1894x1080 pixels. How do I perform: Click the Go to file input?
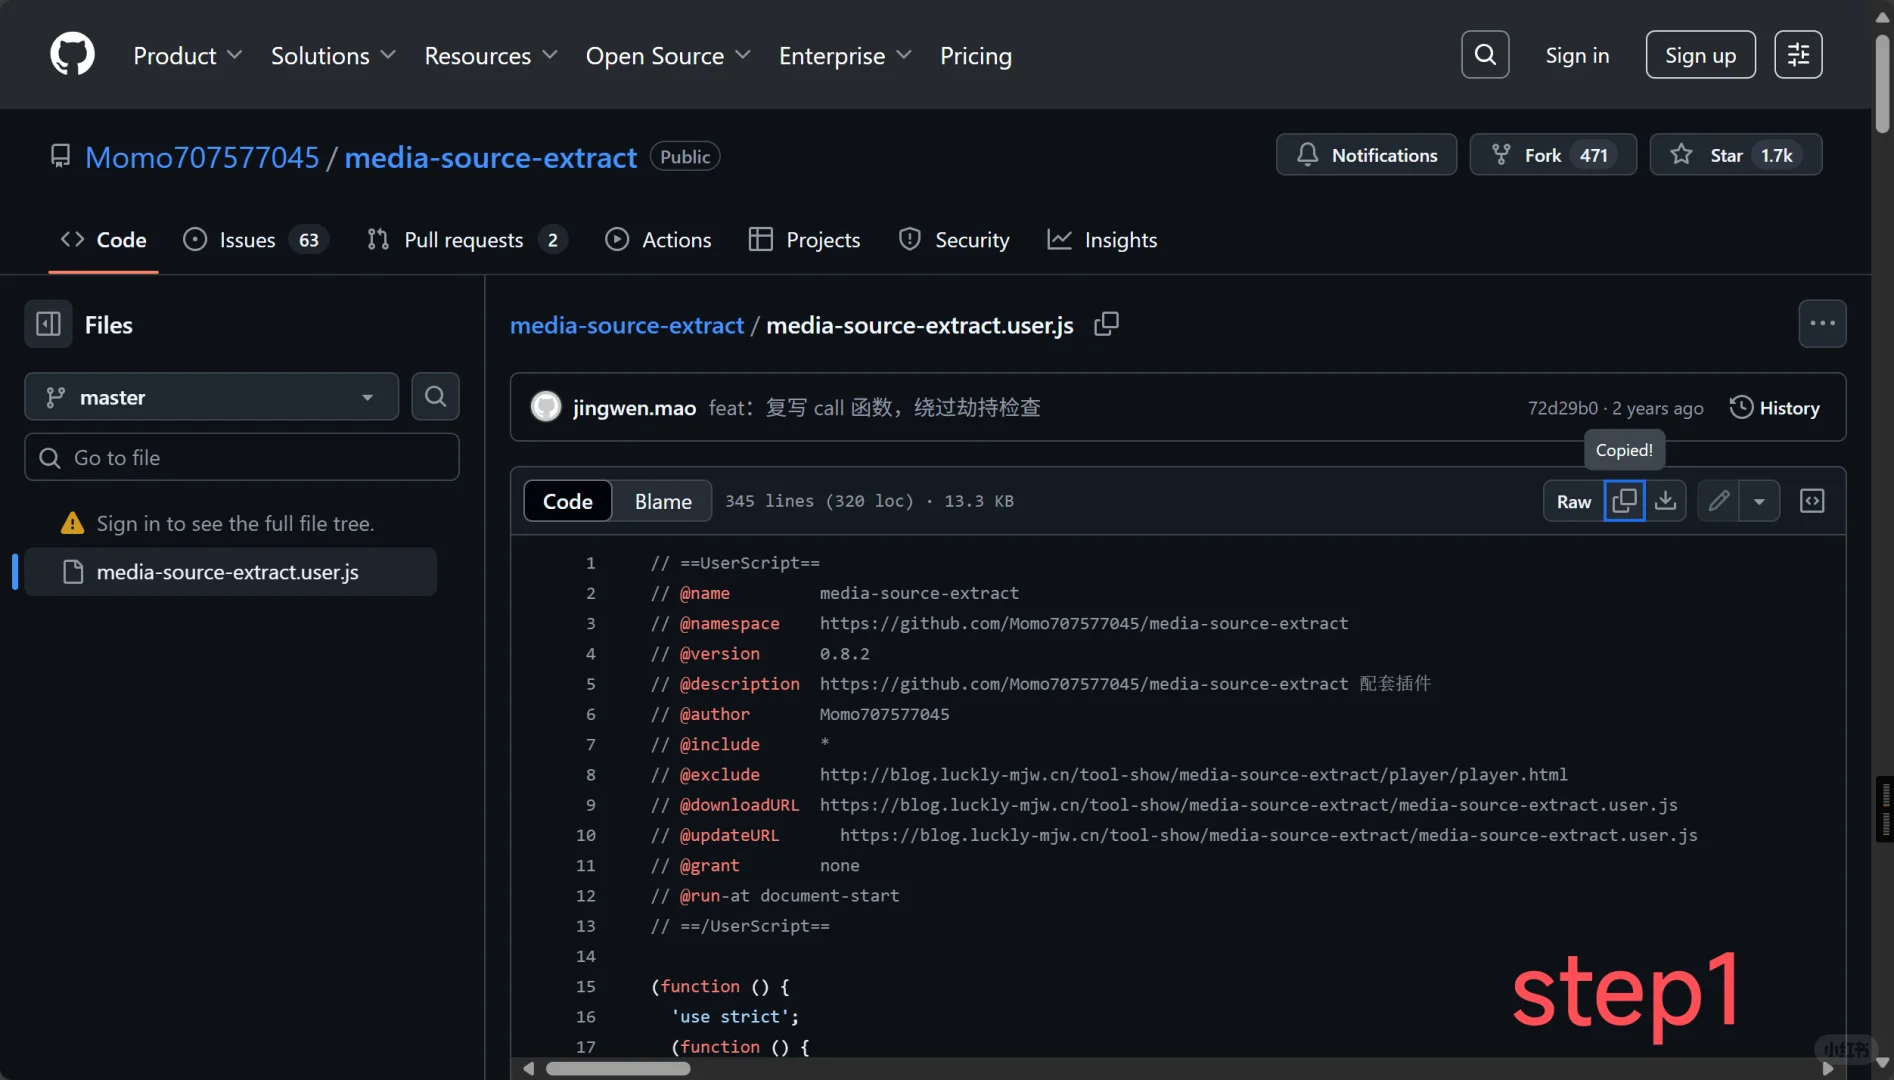[242, 458]
